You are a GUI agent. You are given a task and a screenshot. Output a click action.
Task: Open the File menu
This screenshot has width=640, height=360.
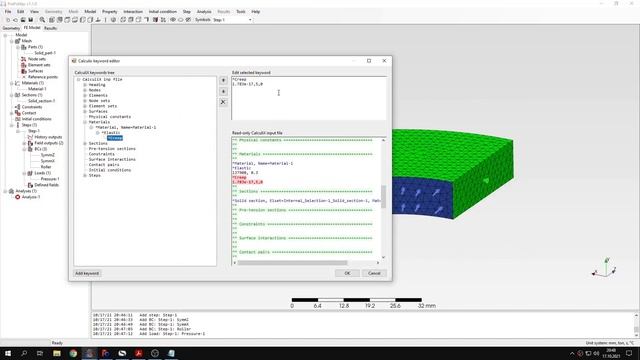[8, 11]
